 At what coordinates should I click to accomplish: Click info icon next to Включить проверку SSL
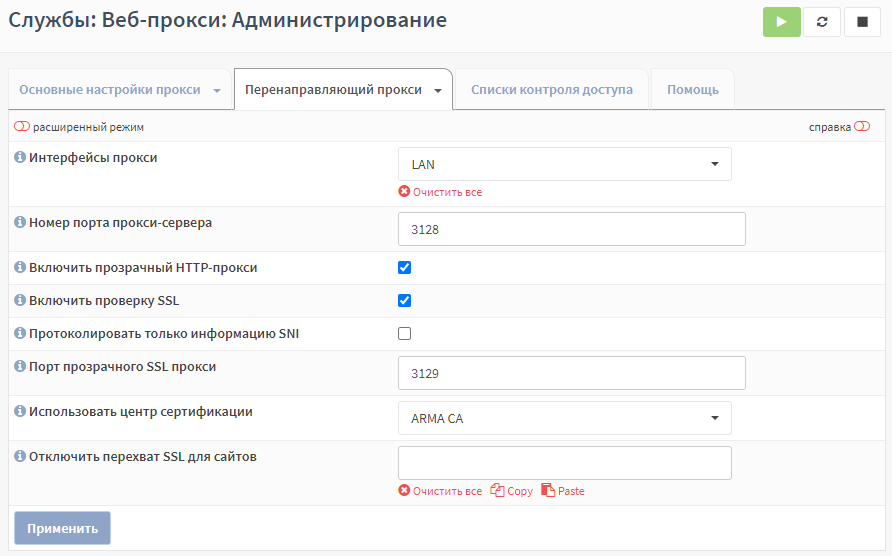[20, 300]
